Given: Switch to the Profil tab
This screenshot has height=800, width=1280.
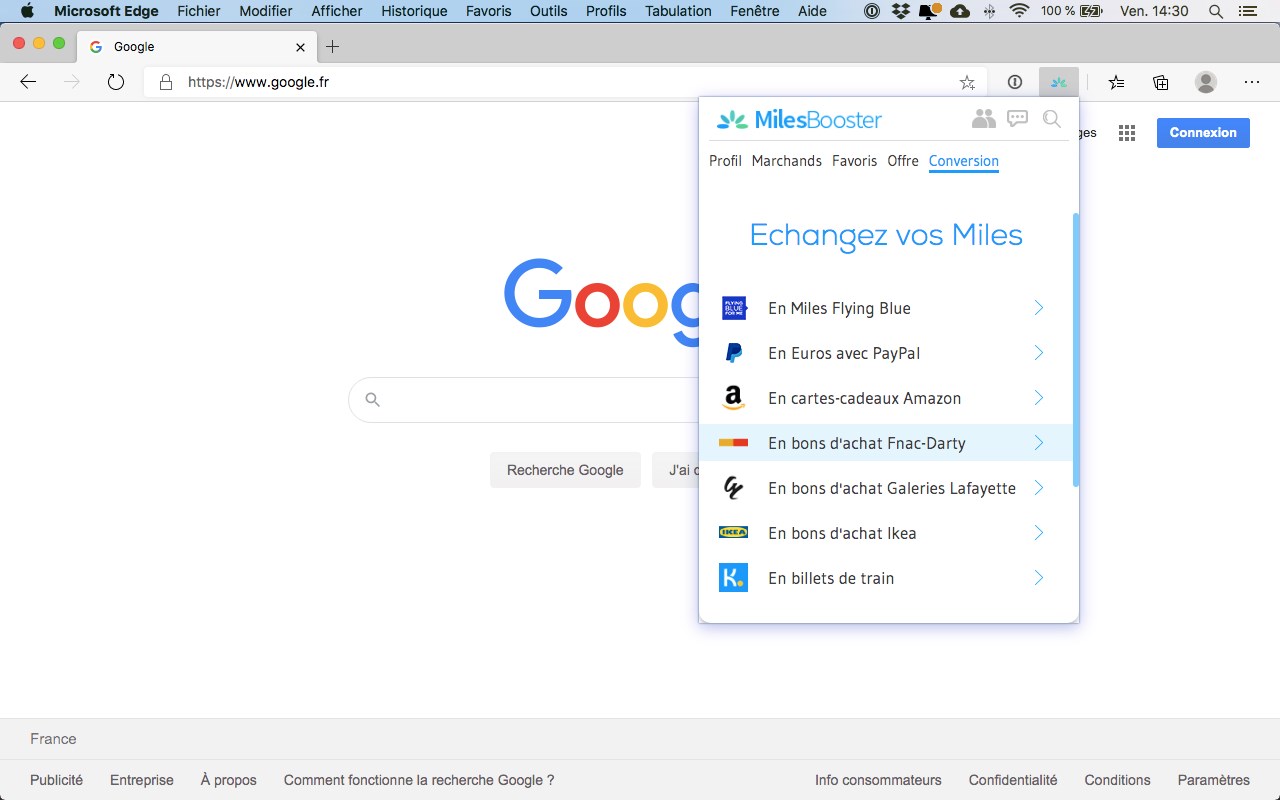Looking at the screenshot, I should [725, 161].
